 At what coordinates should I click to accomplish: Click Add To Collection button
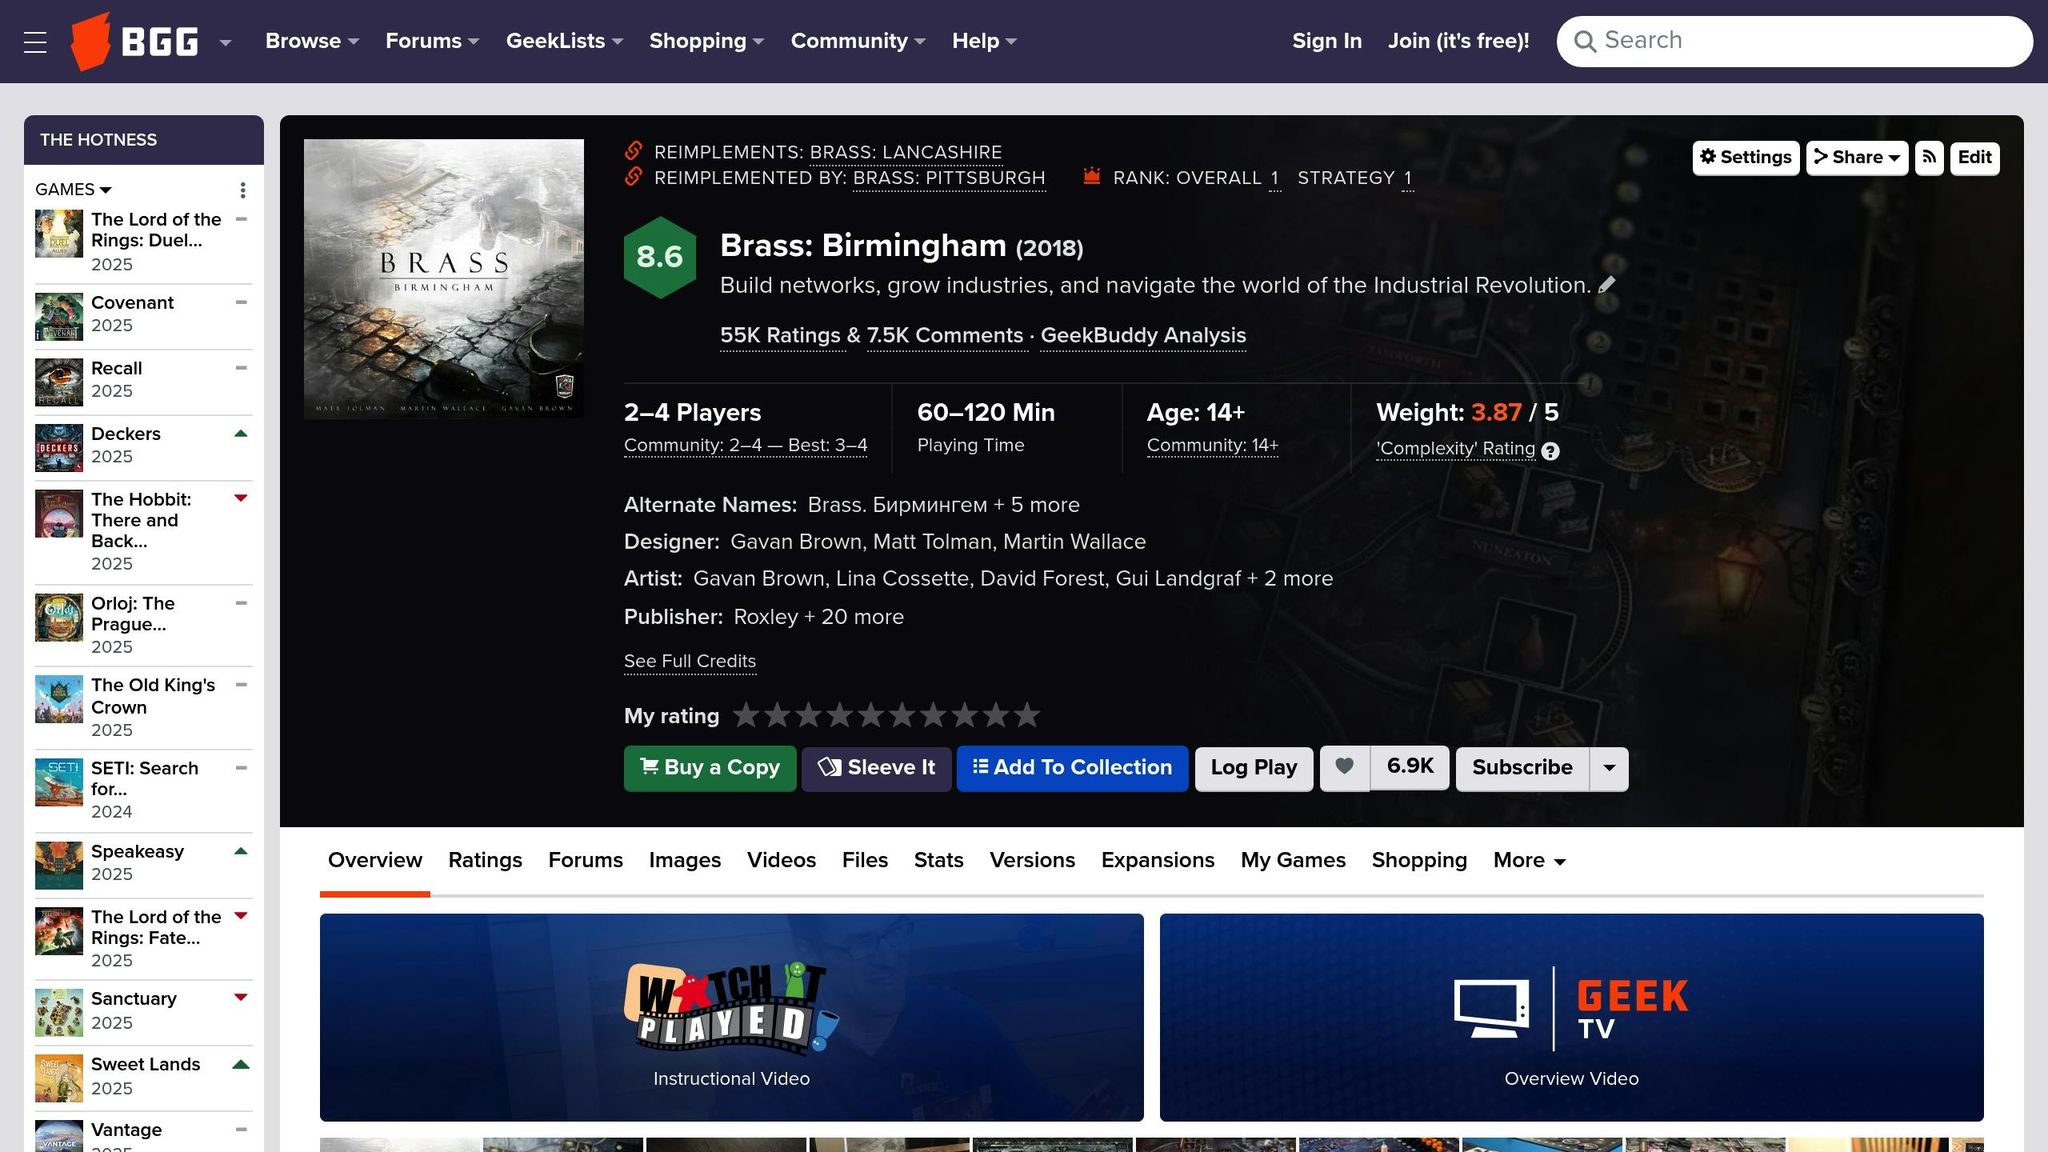(1072, 768)
